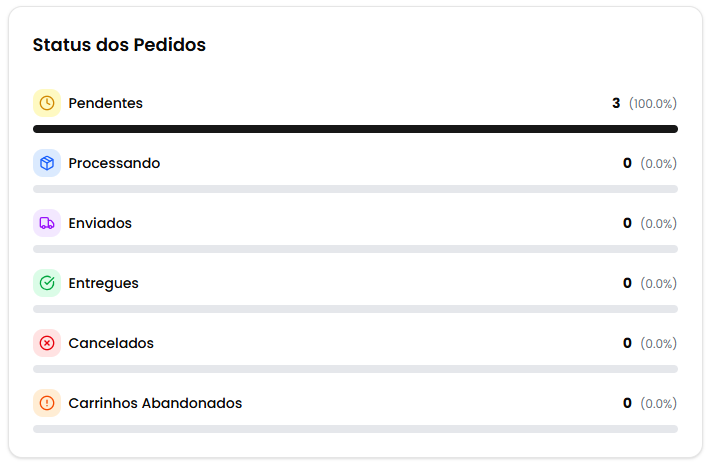
Task: Select the Pendentes status label
Action: tap(105, 103)
